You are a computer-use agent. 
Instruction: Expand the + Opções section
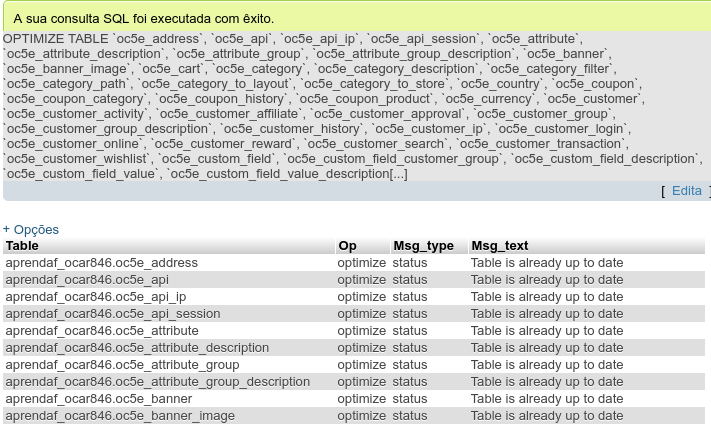(x=31, y=229)
